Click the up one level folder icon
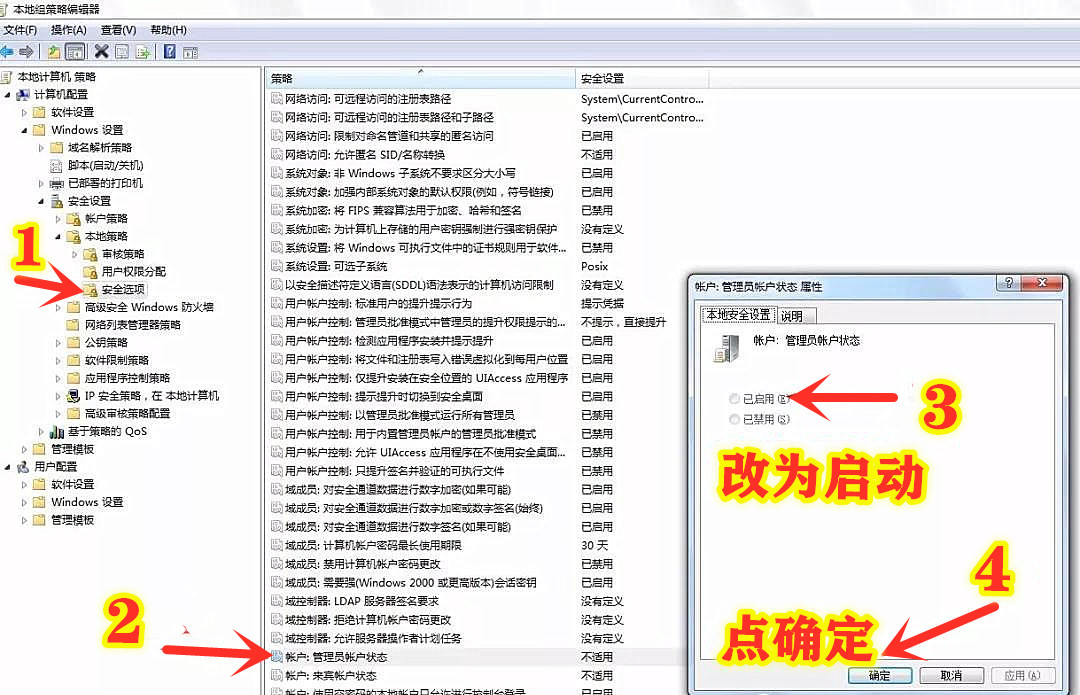This screenshot has height=695, width=1080. pos(55,51)
